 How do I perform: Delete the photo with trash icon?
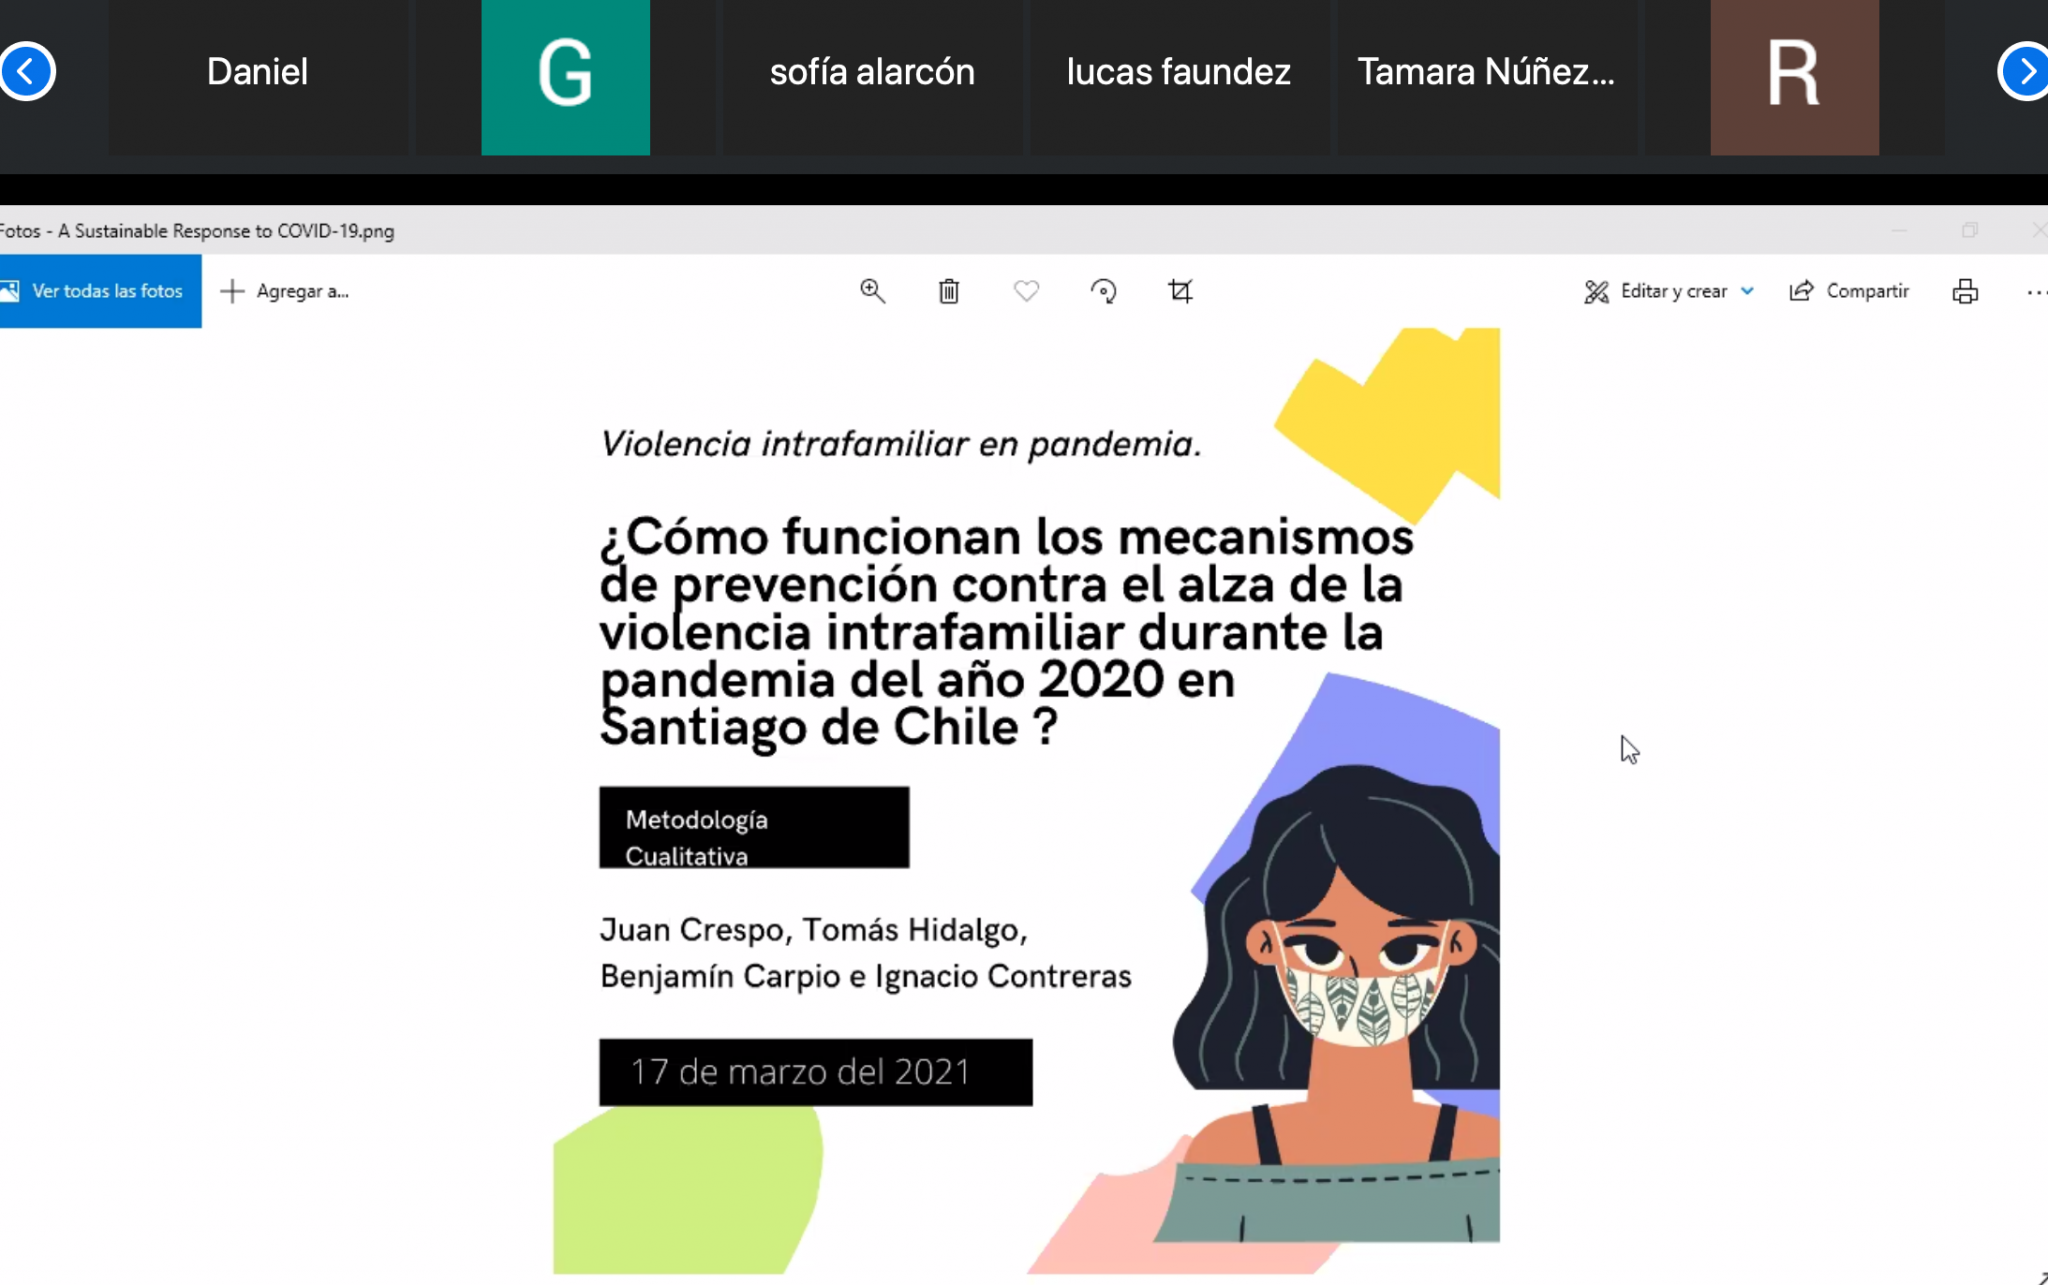tap(949, 291)
